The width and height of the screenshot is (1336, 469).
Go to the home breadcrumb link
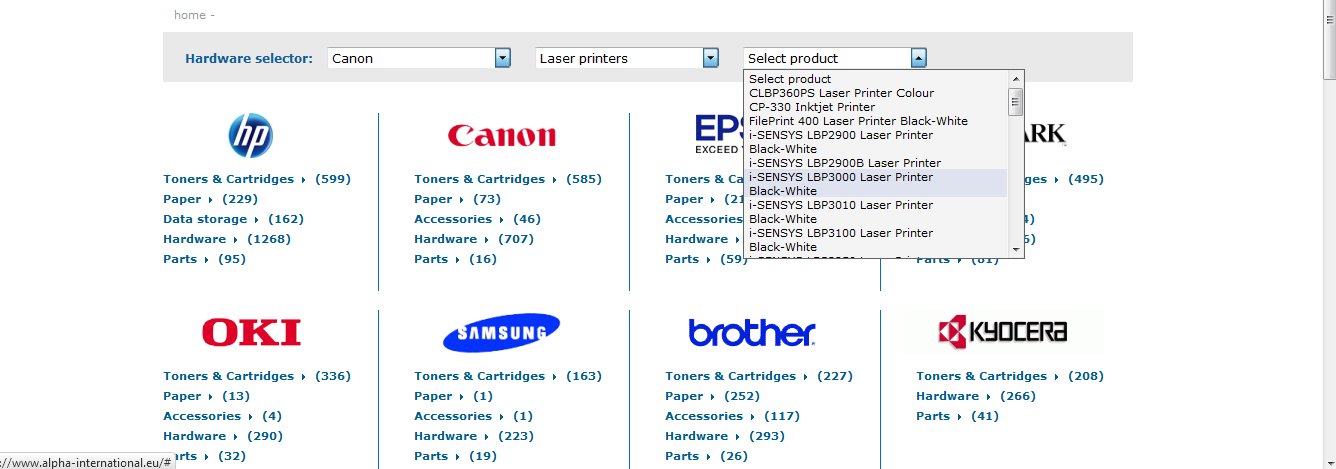[x=190, y=15]
